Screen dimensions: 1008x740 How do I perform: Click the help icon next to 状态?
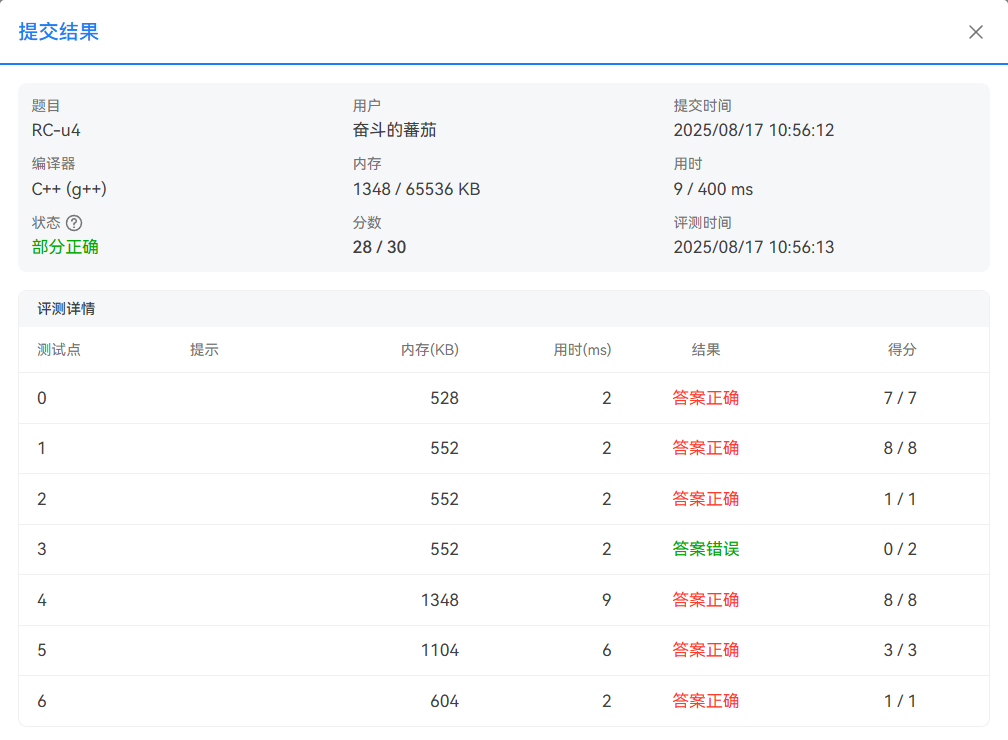(x=74, y=223)
